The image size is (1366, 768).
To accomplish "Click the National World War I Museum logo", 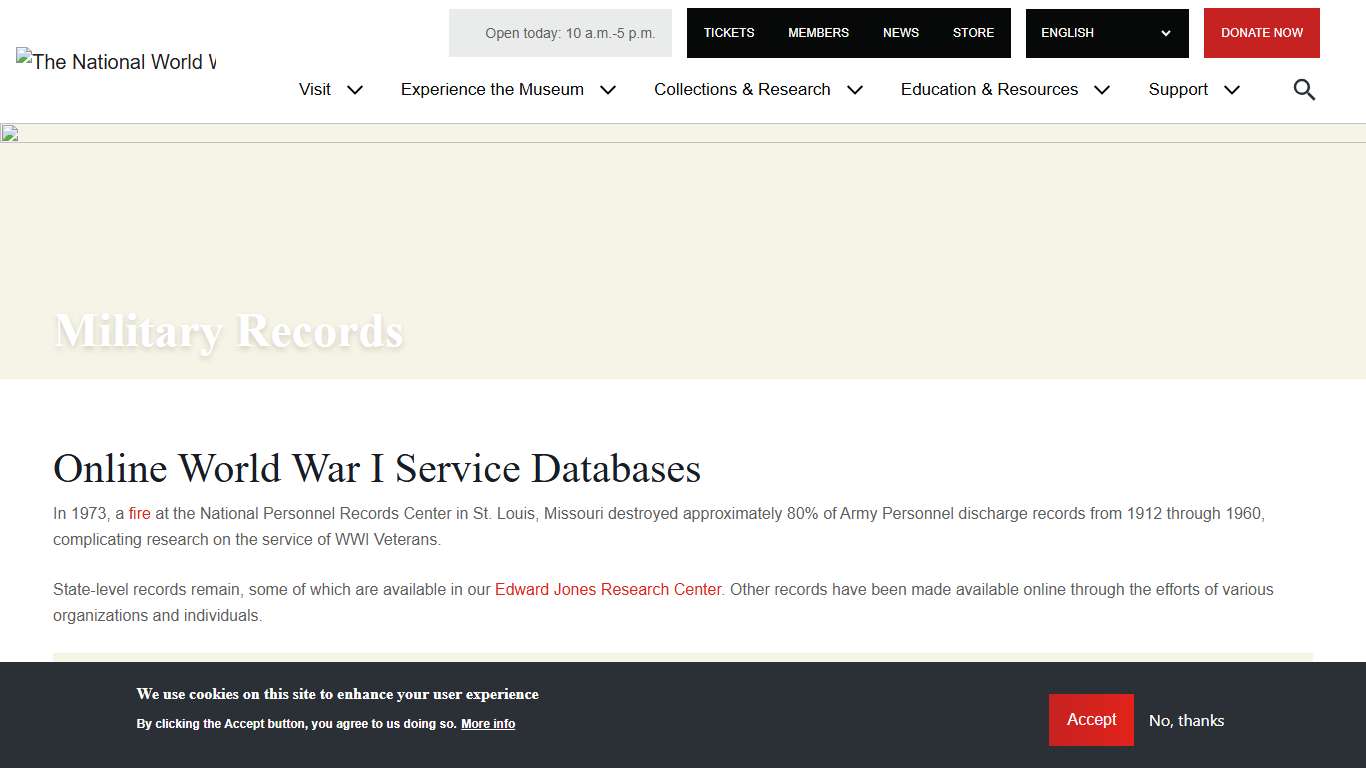I will [x=116, y=62].
